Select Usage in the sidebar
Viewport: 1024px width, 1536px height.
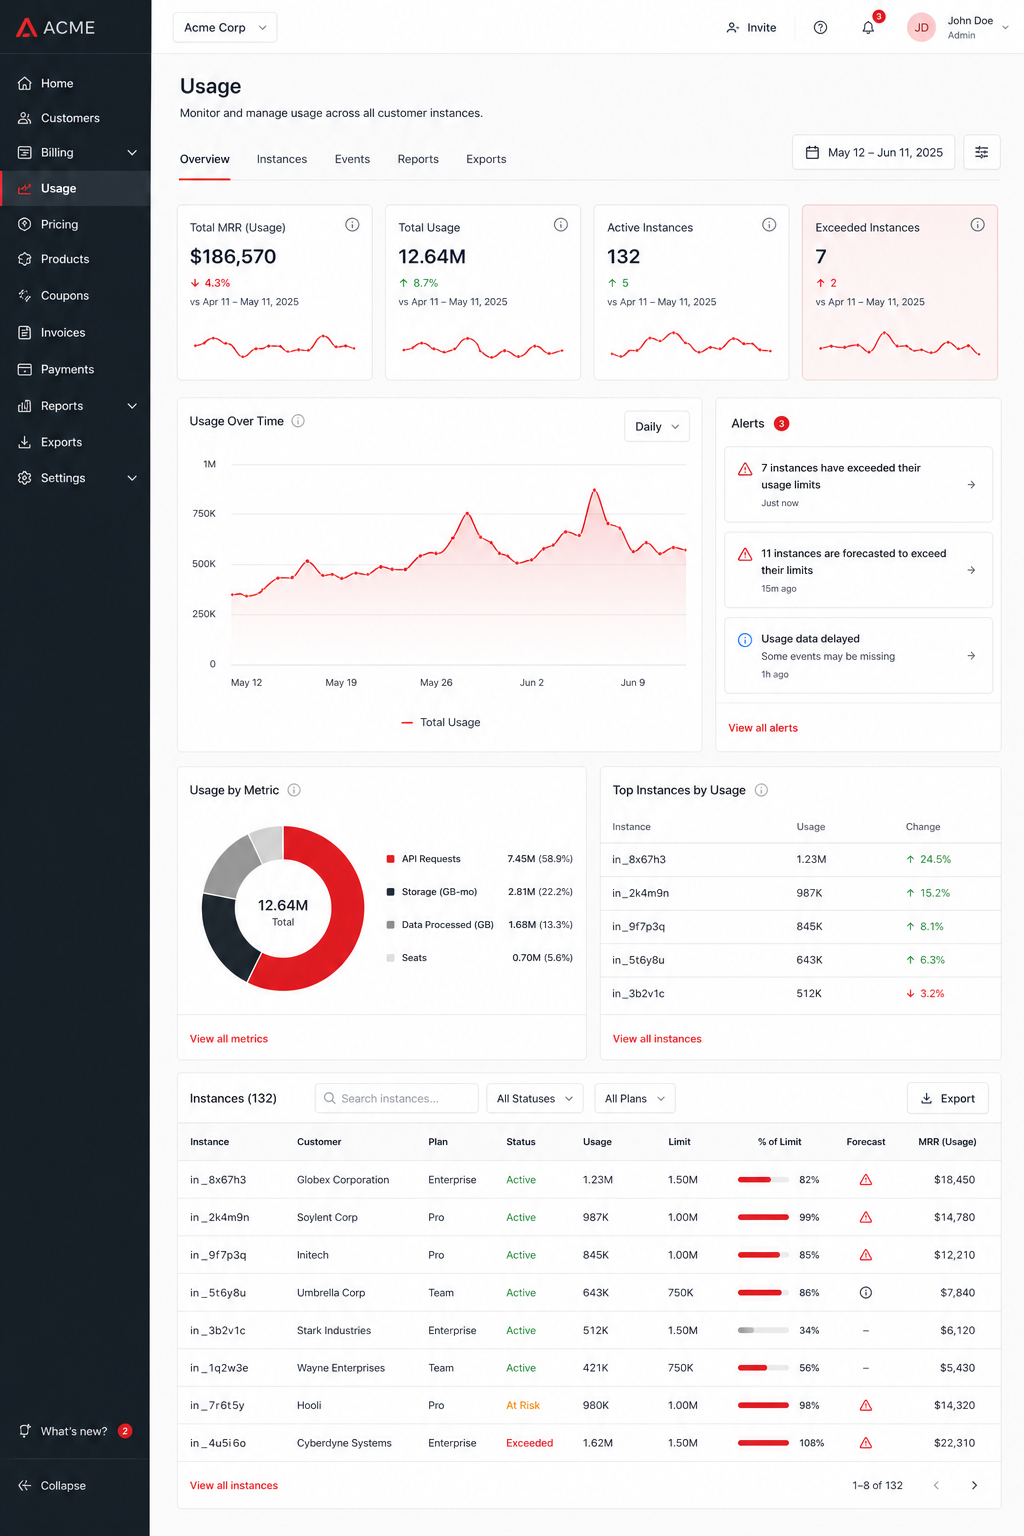[75, 189]
